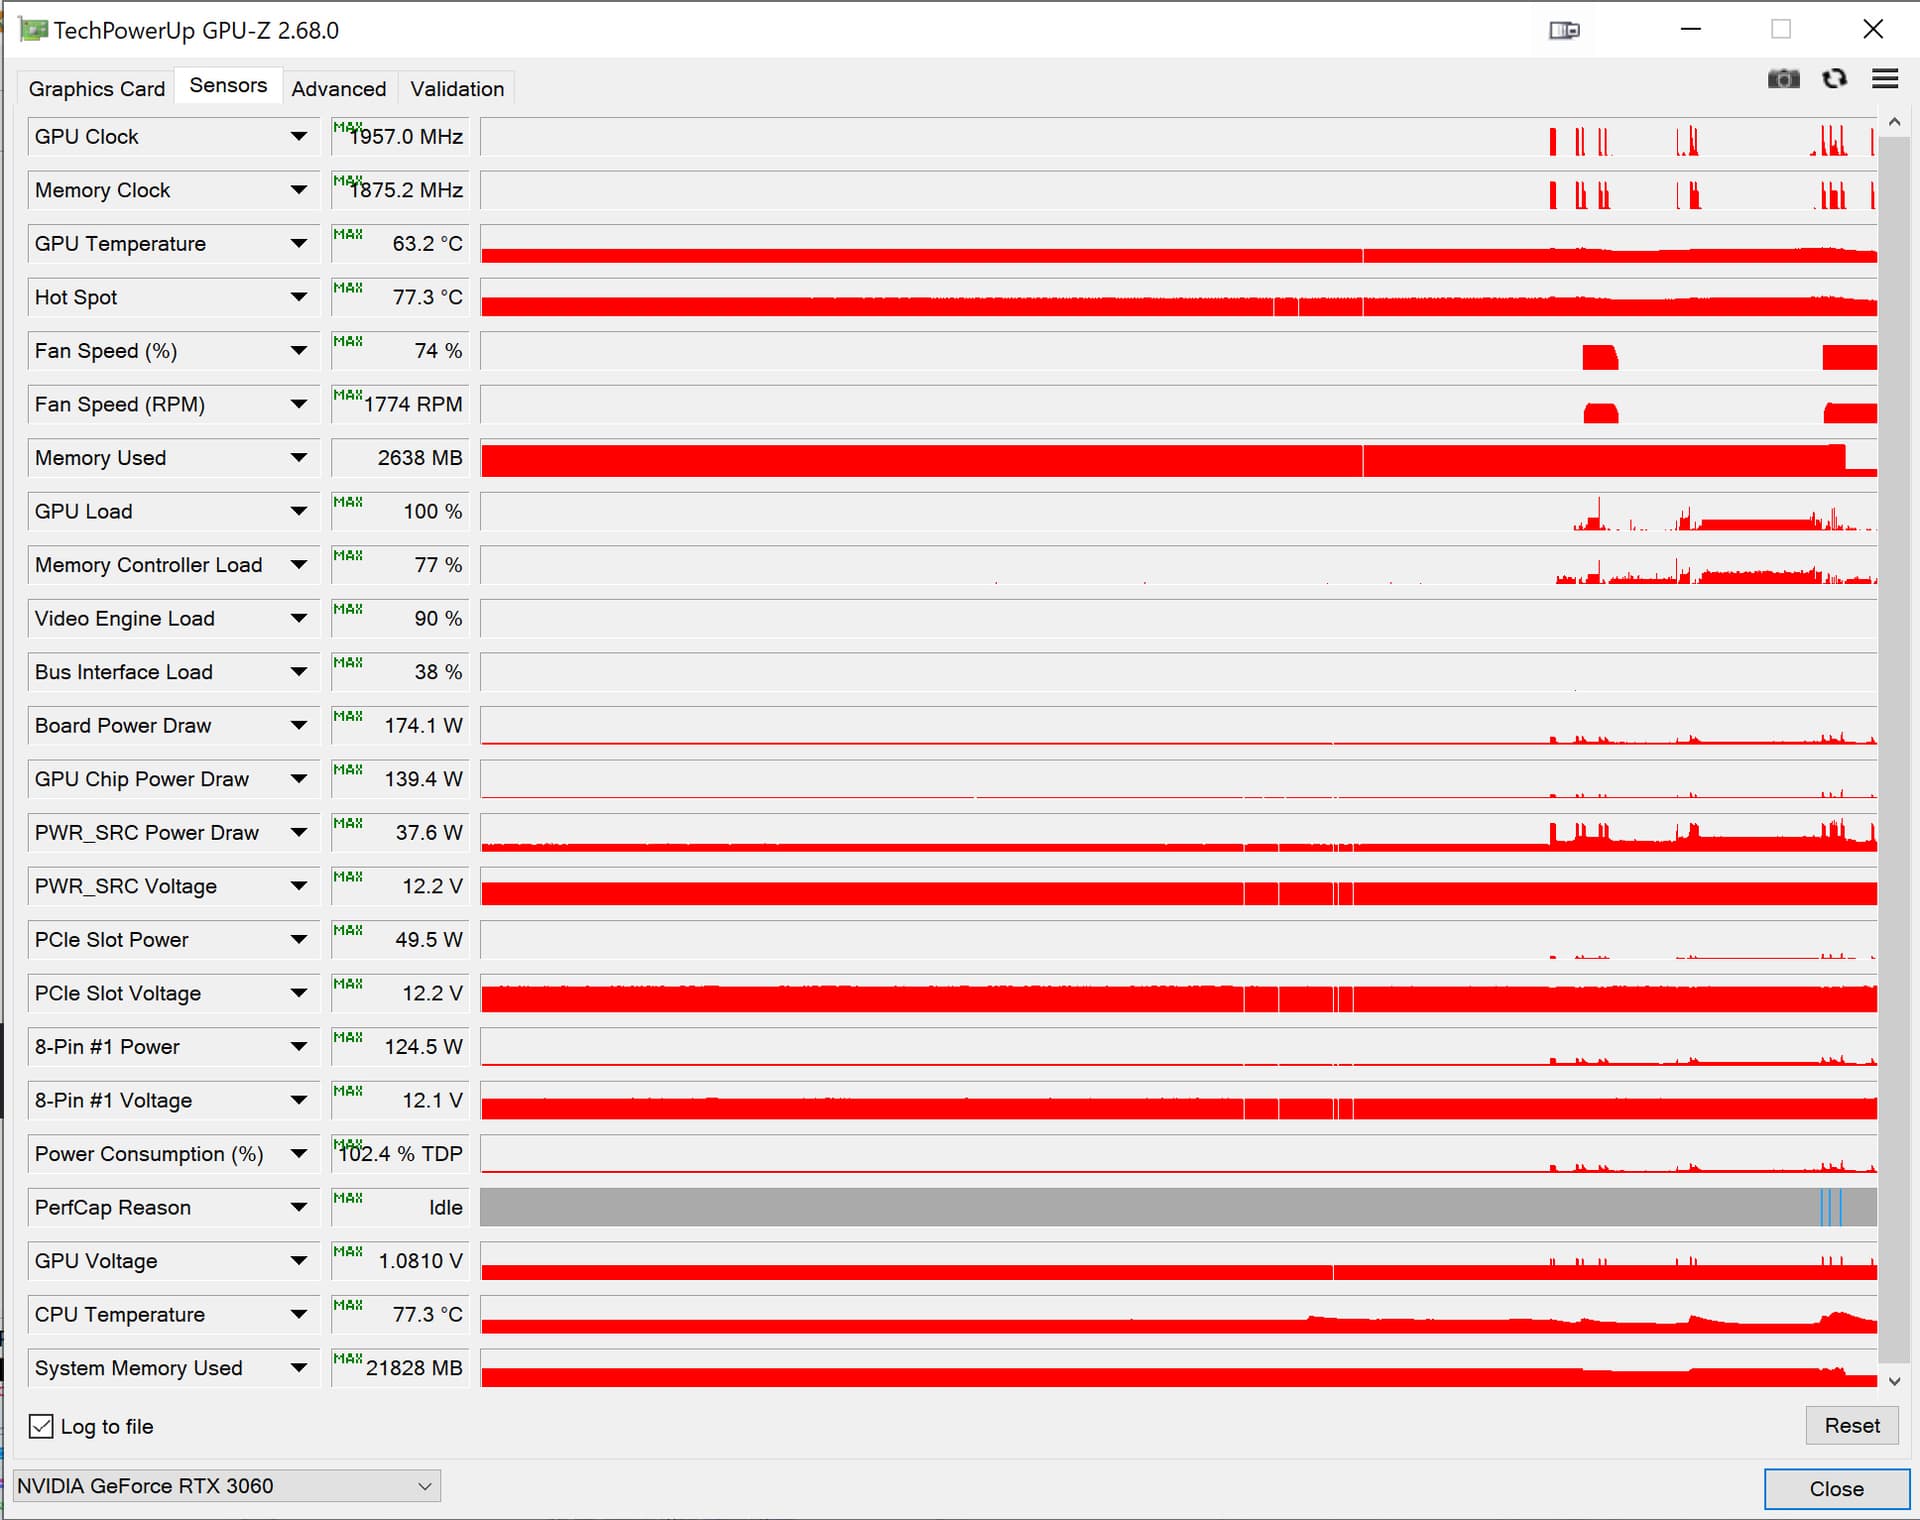Click scrollbar down arrow
This screenshot has height=1520, width=1920.
[1894, 1381]
